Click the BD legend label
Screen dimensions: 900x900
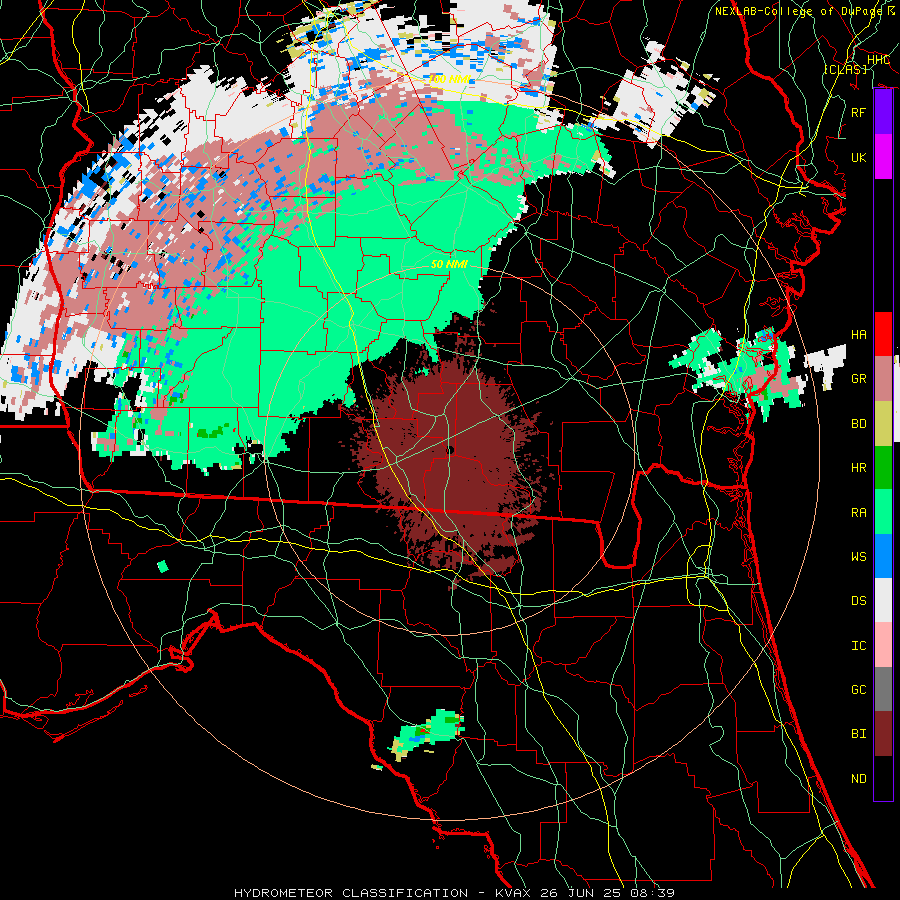(x=858, y=424)
